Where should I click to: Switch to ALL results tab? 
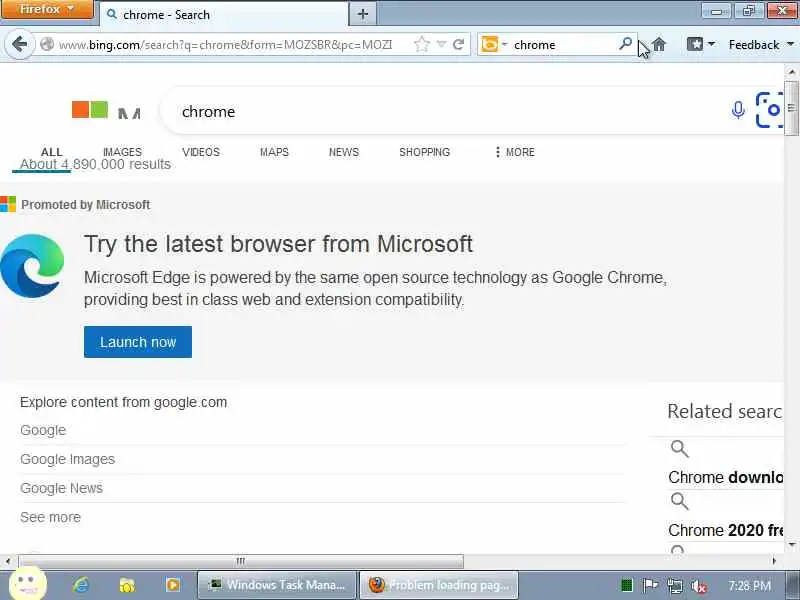point(52,152)
